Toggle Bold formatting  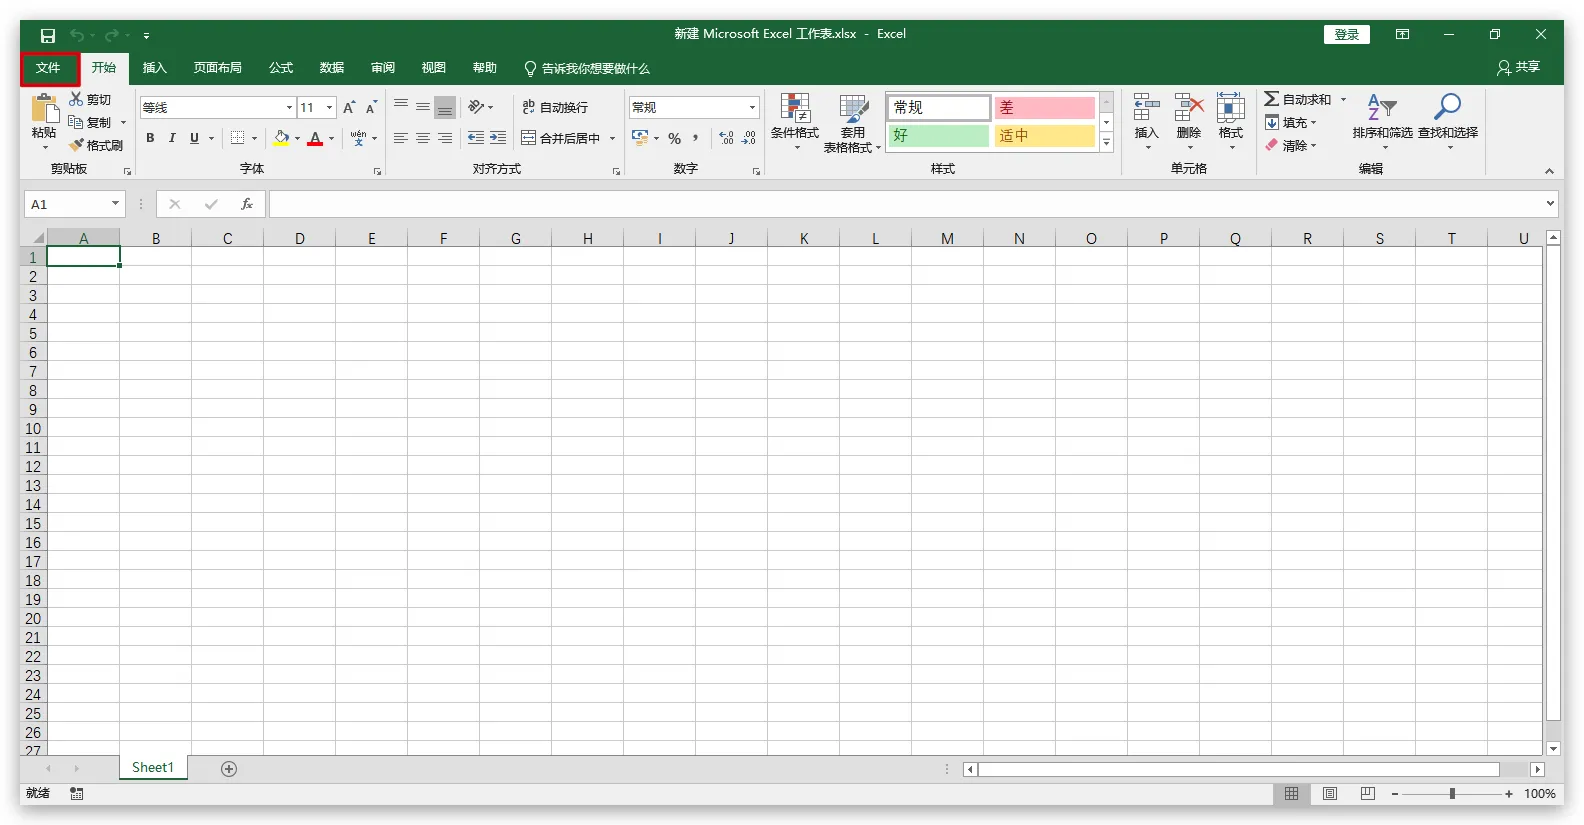(x=150, y=138)
